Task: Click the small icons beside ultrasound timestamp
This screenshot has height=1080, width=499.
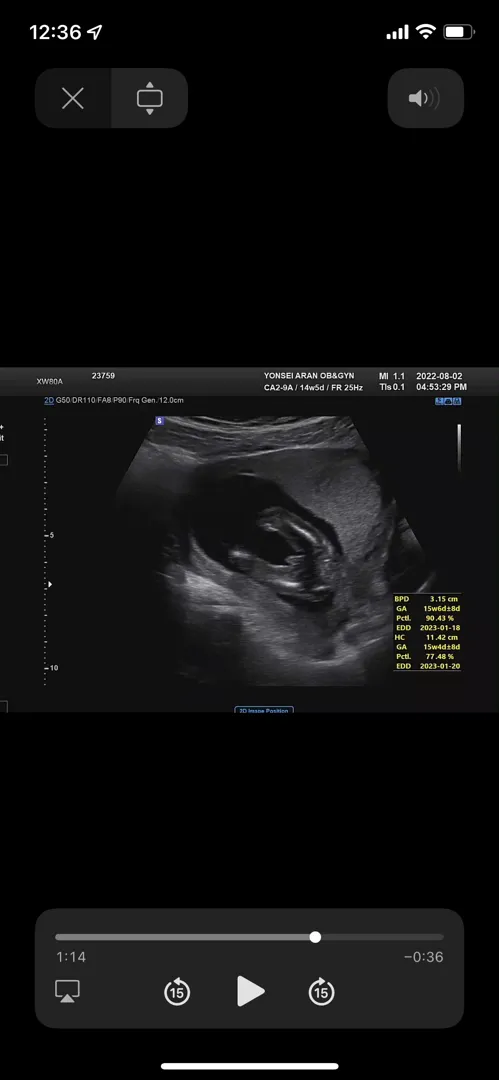Action: (448, 401)
